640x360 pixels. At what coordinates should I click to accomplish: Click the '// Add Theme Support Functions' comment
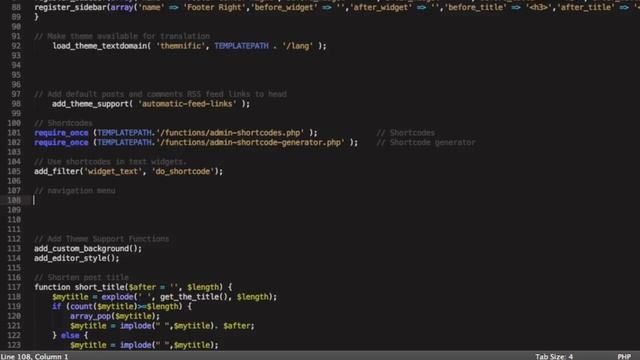(x=102, y=239)
